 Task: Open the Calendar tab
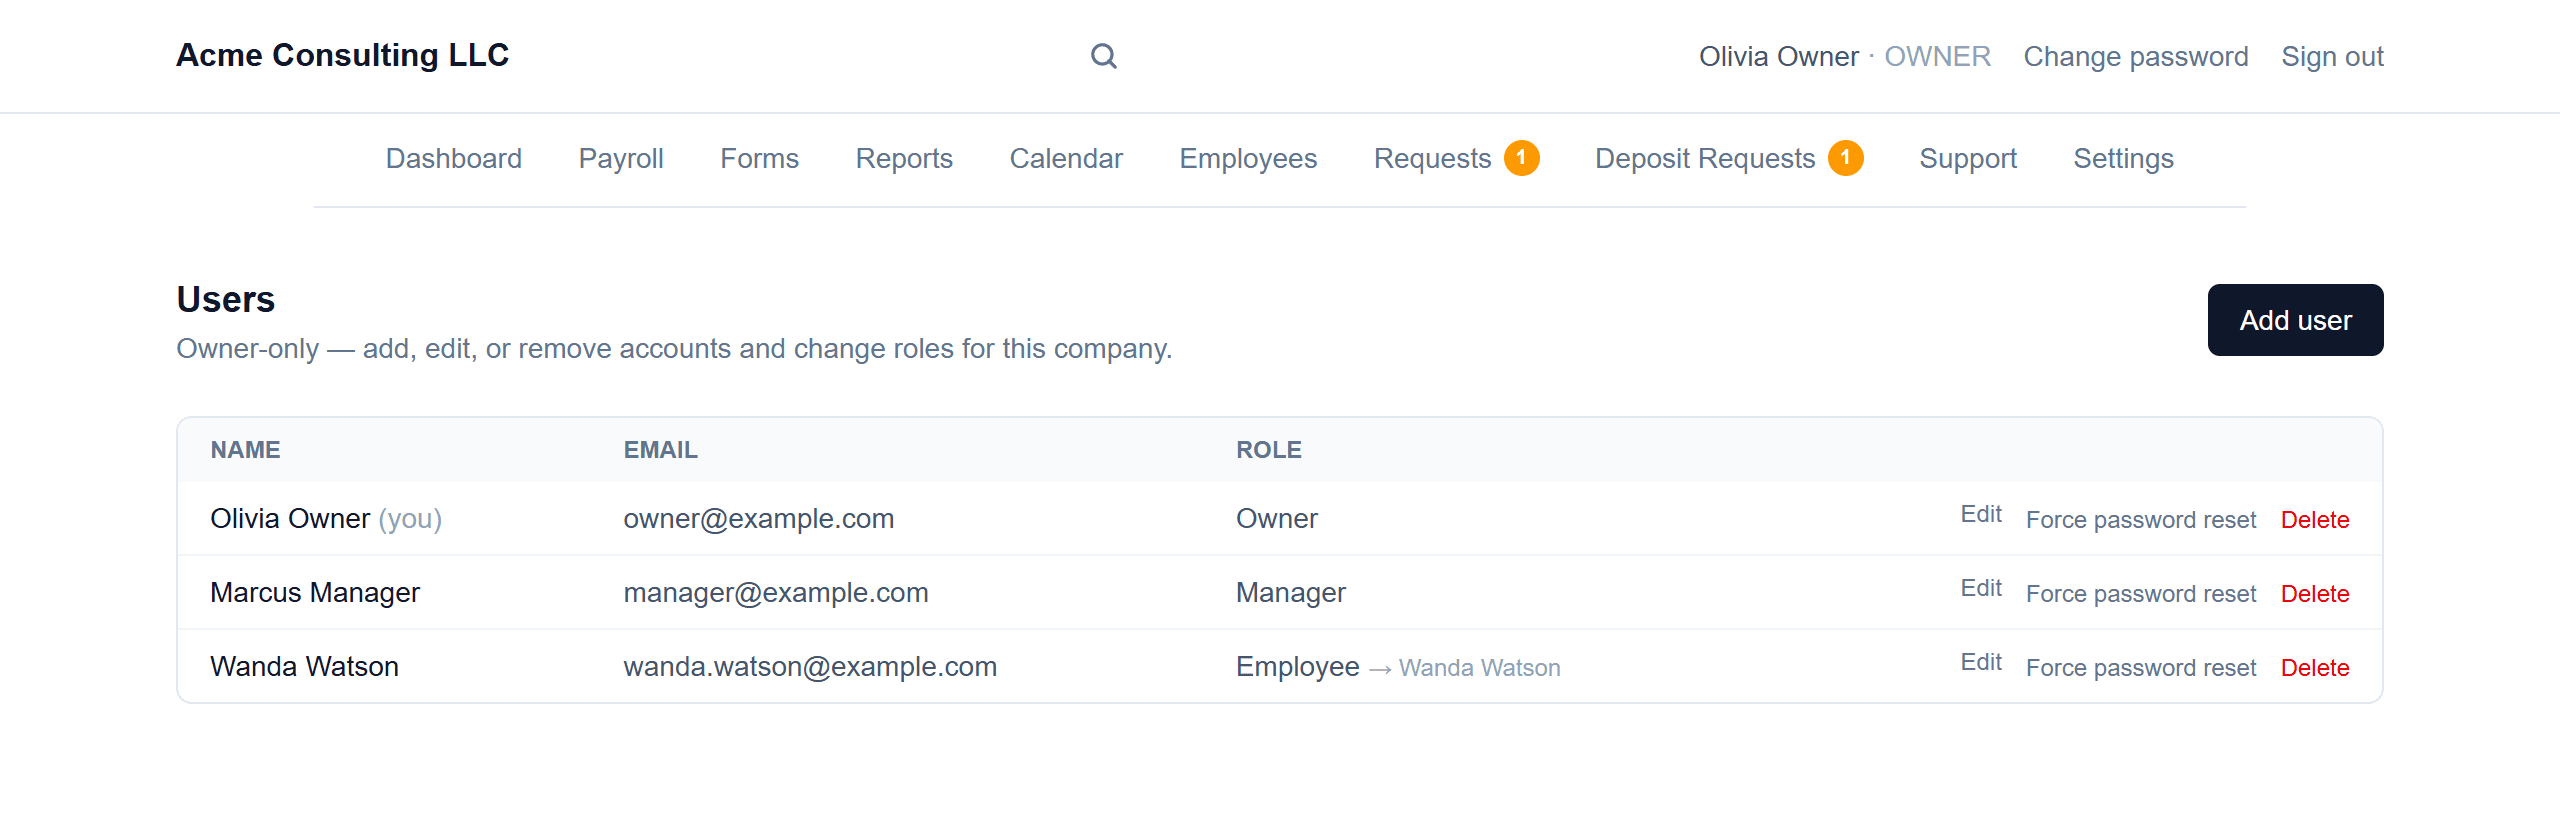coord(1066,158)
